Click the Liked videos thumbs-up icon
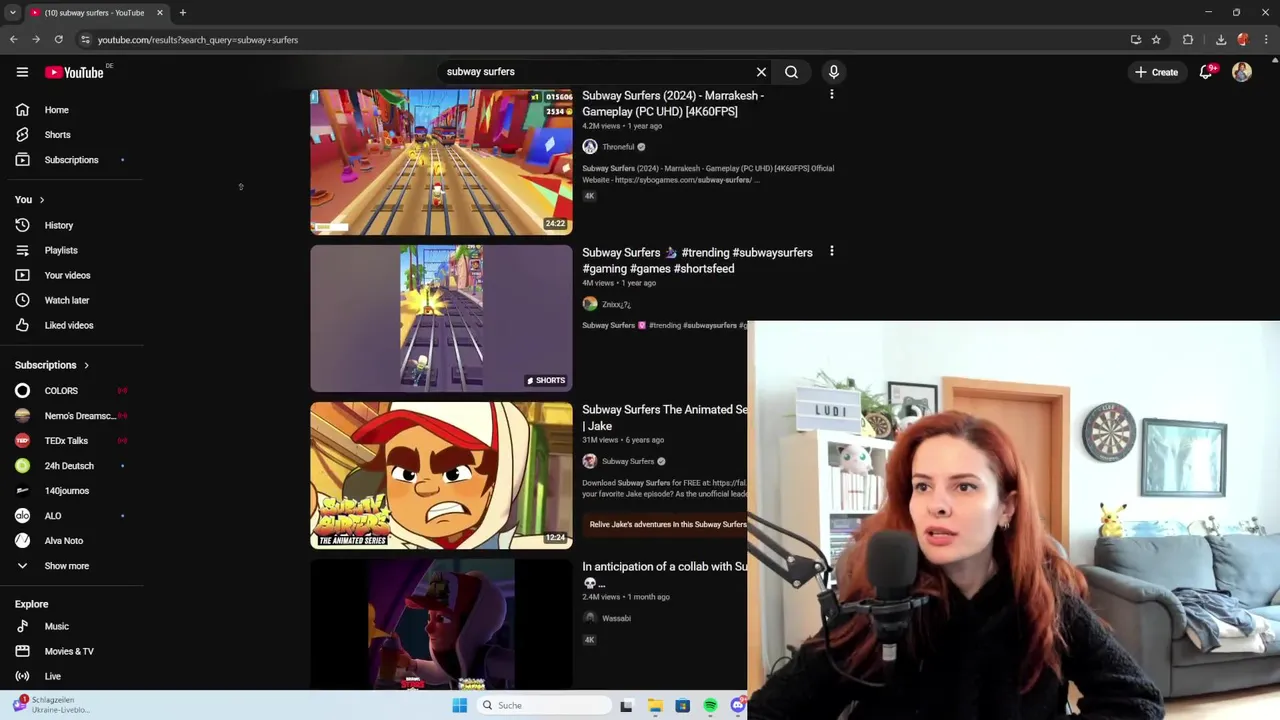This screenshot has width=1280, height=720. (22, 325)
